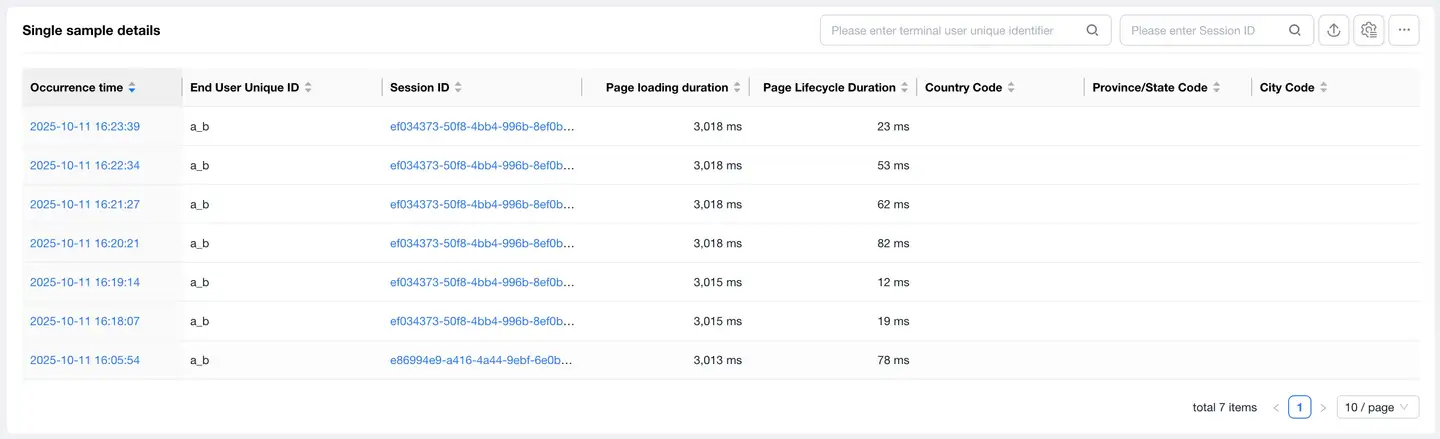Select page 1 in pagination
Screen dimensions: 1440x439
point(1299,407)
